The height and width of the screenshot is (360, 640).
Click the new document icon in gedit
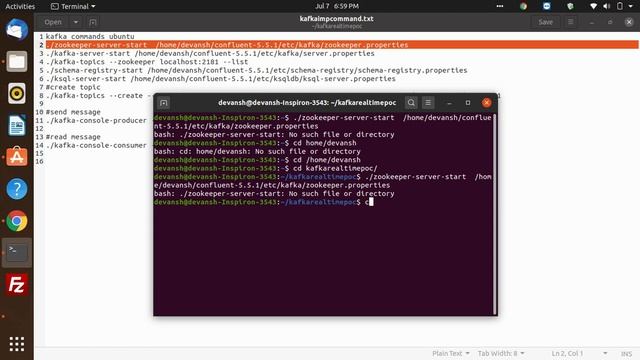(93, 22)
